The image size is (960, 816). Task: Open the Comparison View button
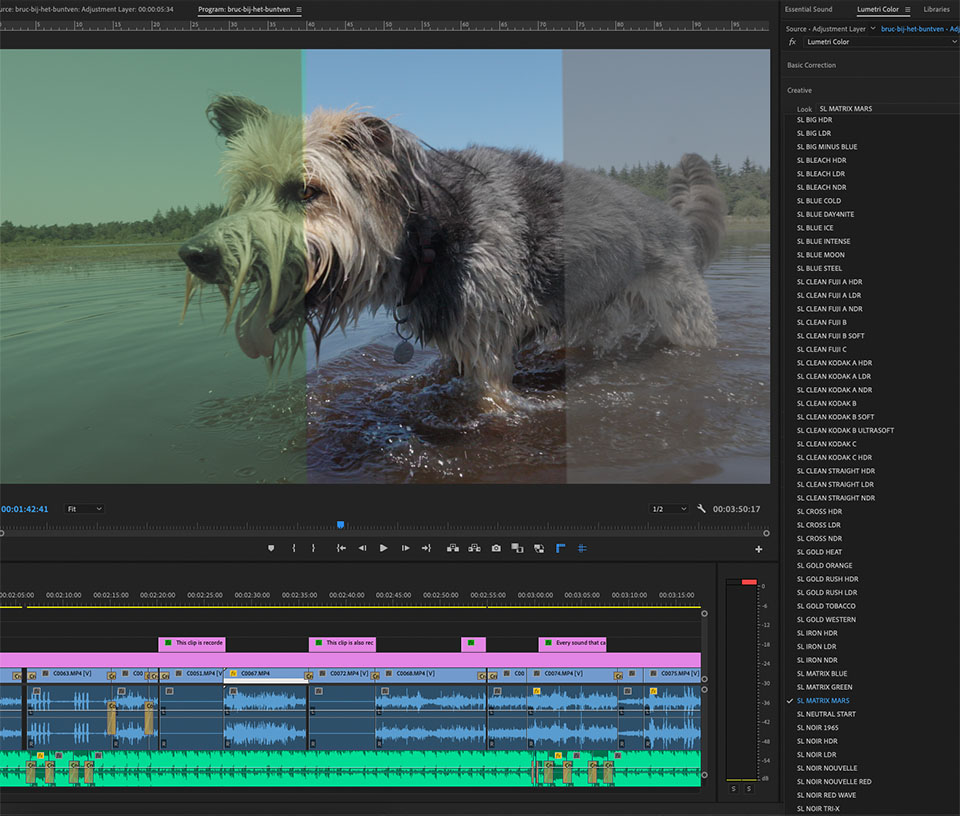(517, 548)
